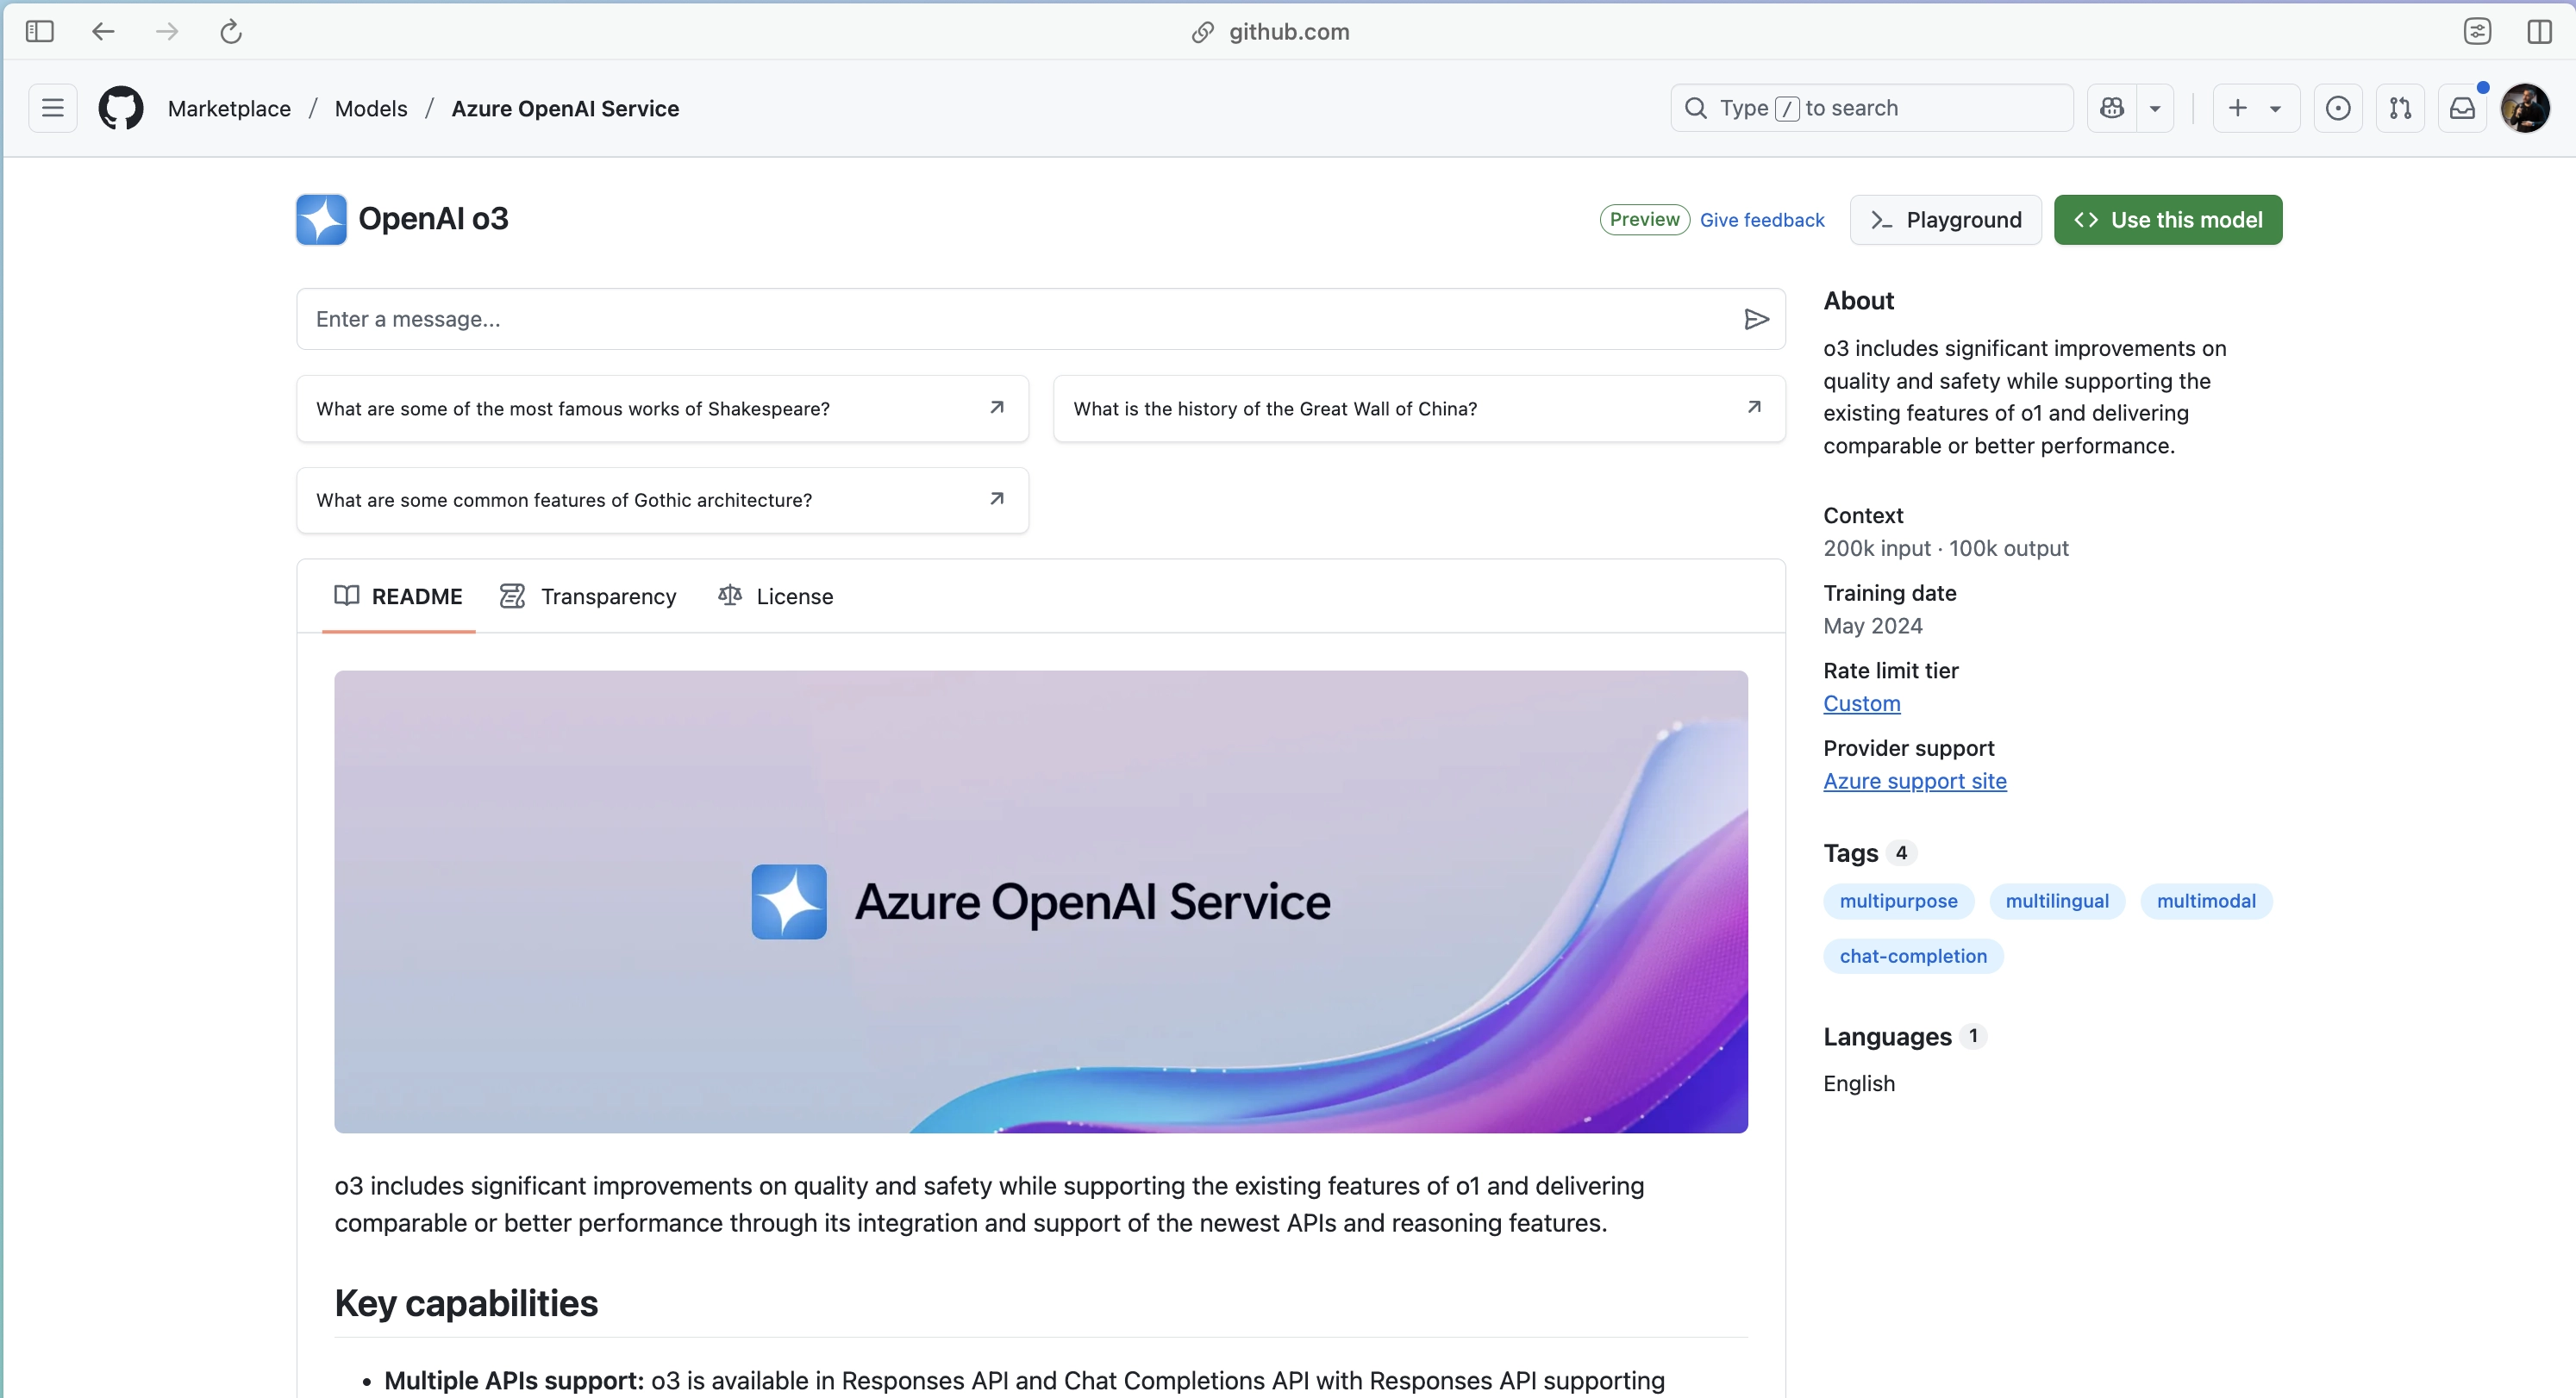Click the multimodal tag
The image size is (2576, 1398).
point(2206,901)
